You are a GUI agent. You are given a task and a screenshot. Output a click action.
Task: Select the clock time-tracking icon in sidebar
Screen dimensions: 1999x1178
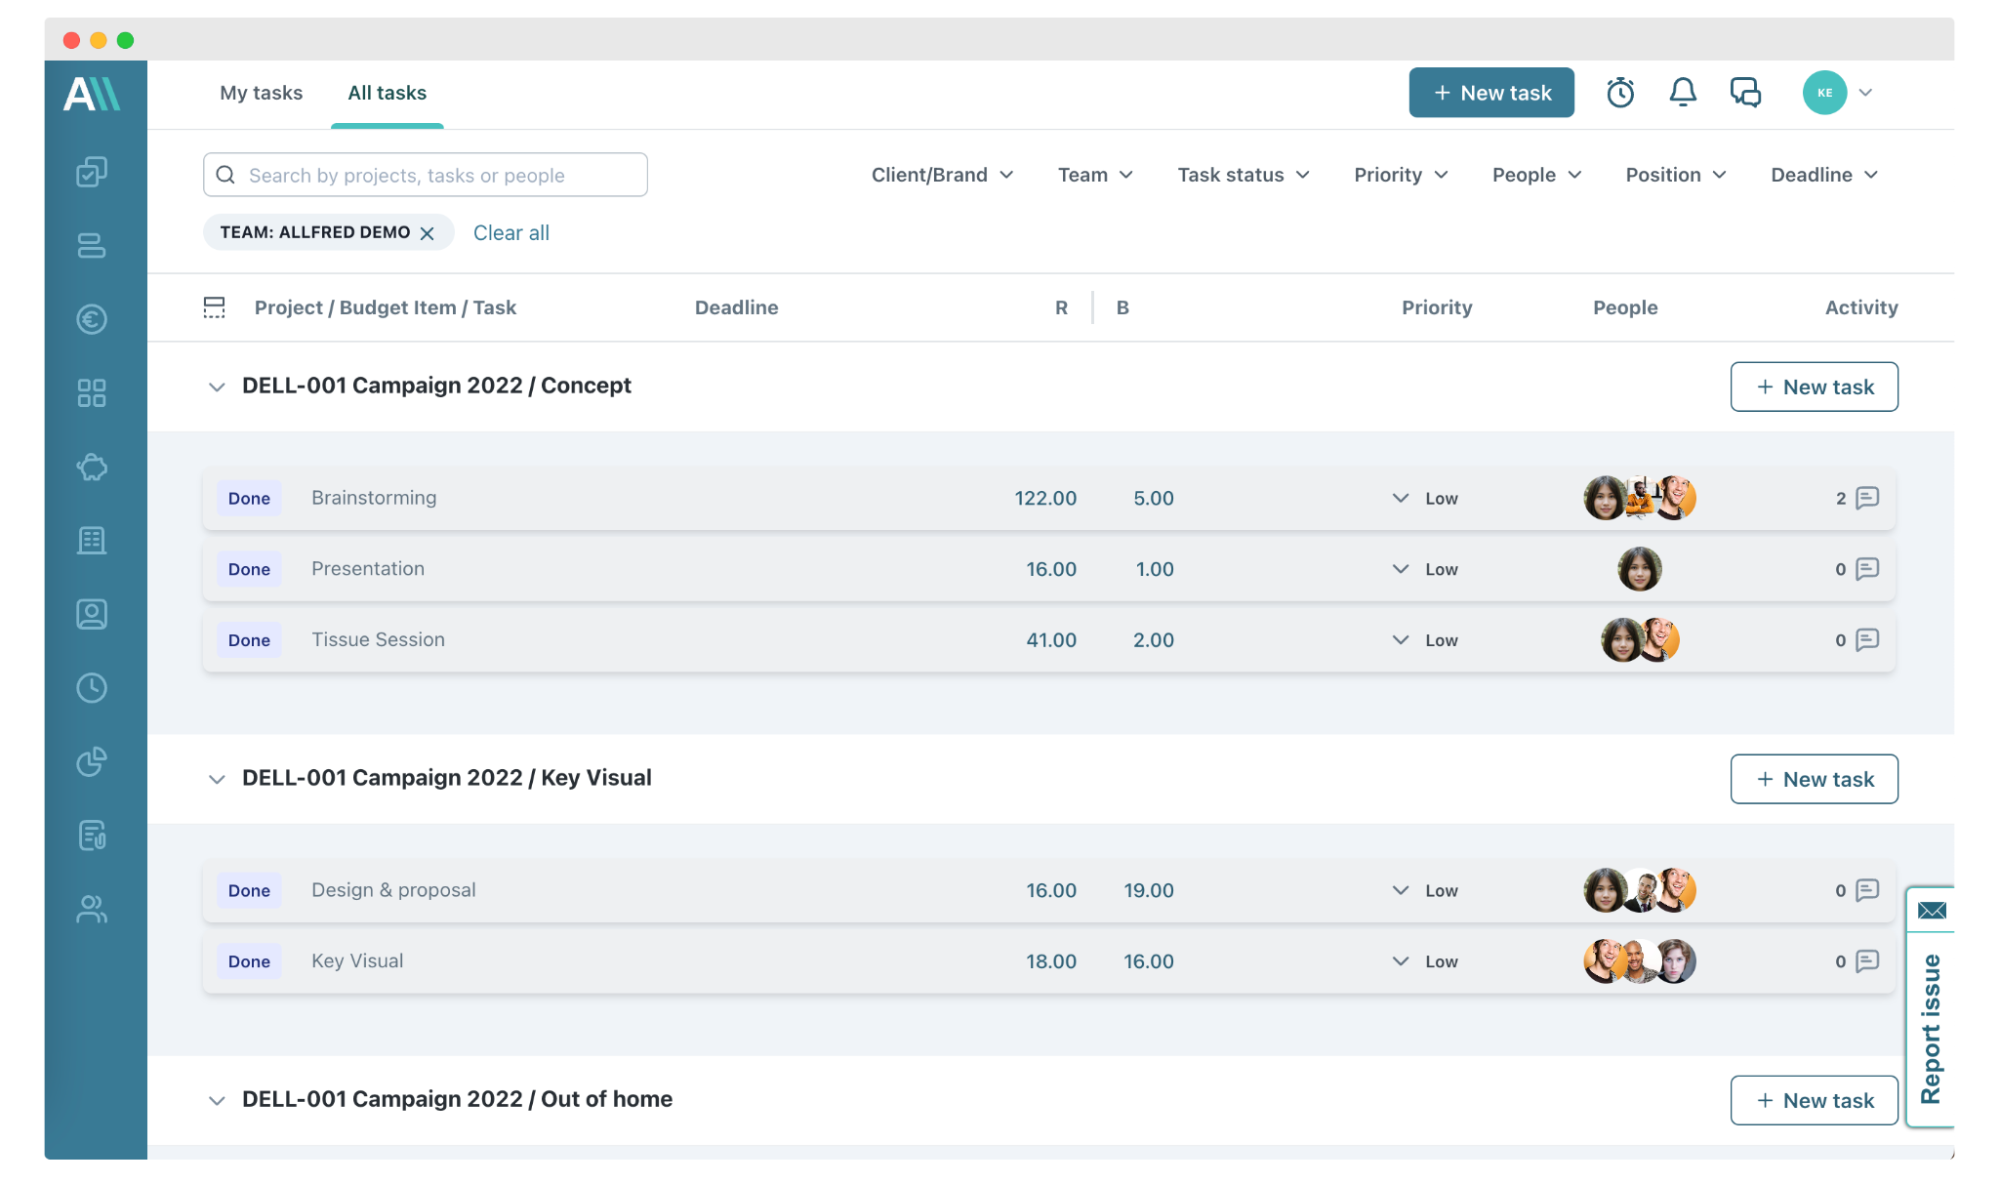[x=92, y=688]
